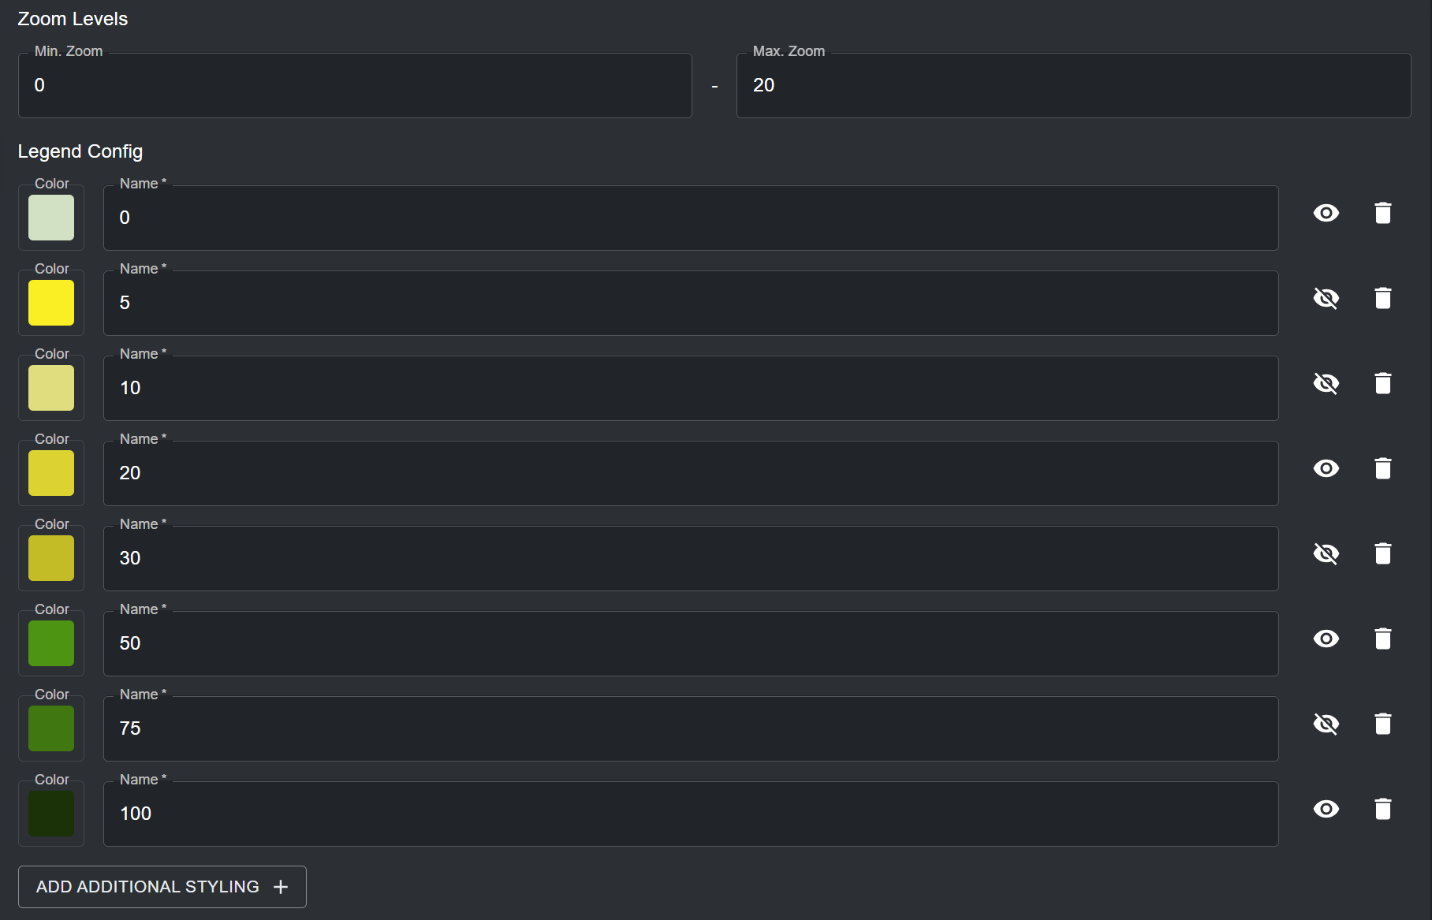Delete the legend entry named 0
The width and height of the screenshot is (1432, 920).
[x=1383, y=213]
